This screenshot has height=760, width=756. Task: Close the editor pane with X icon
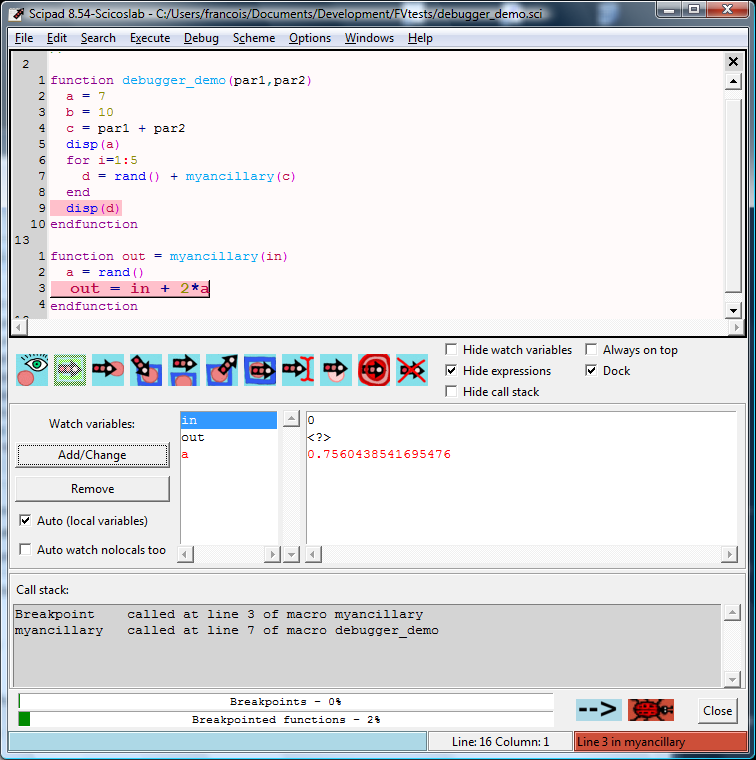tap(733, 62)
